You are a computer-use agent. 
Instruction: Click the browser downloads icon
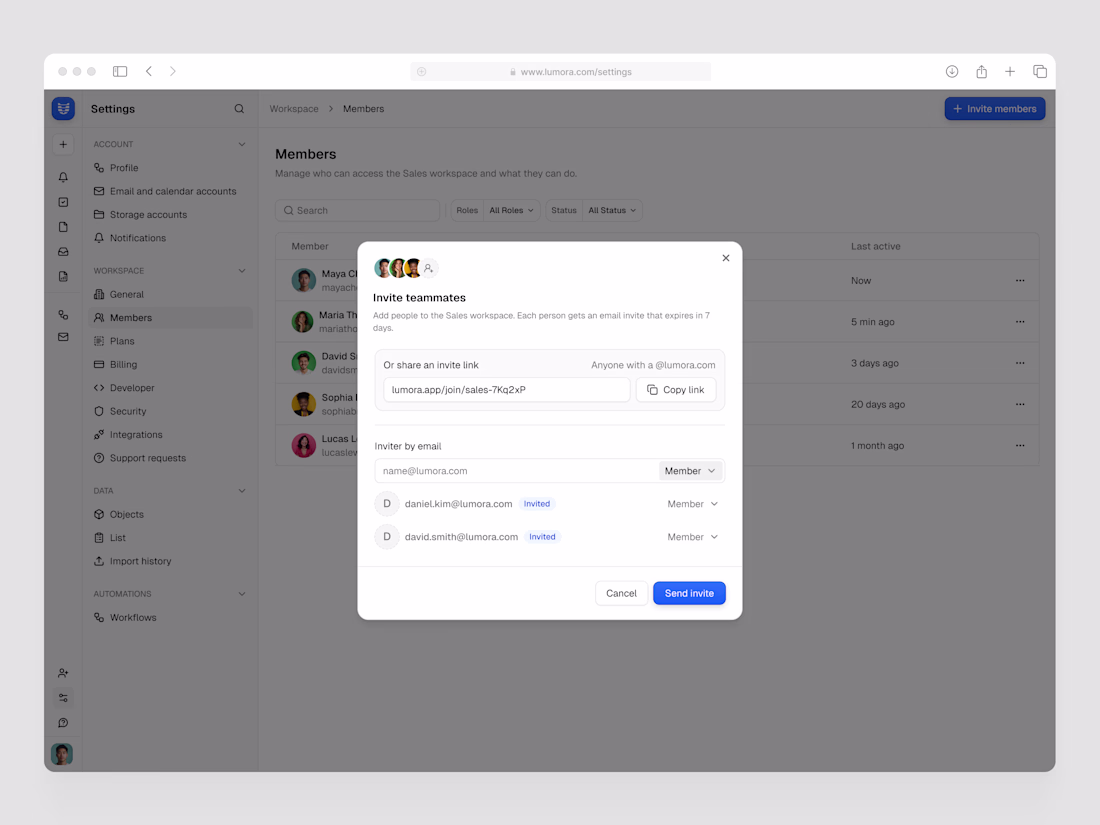point(952,72)
